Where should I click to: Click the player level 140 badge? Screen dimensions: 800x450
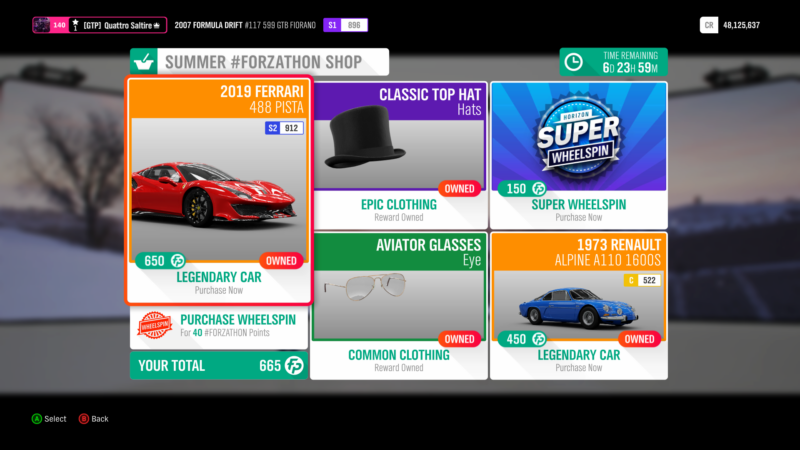(60, 25)
